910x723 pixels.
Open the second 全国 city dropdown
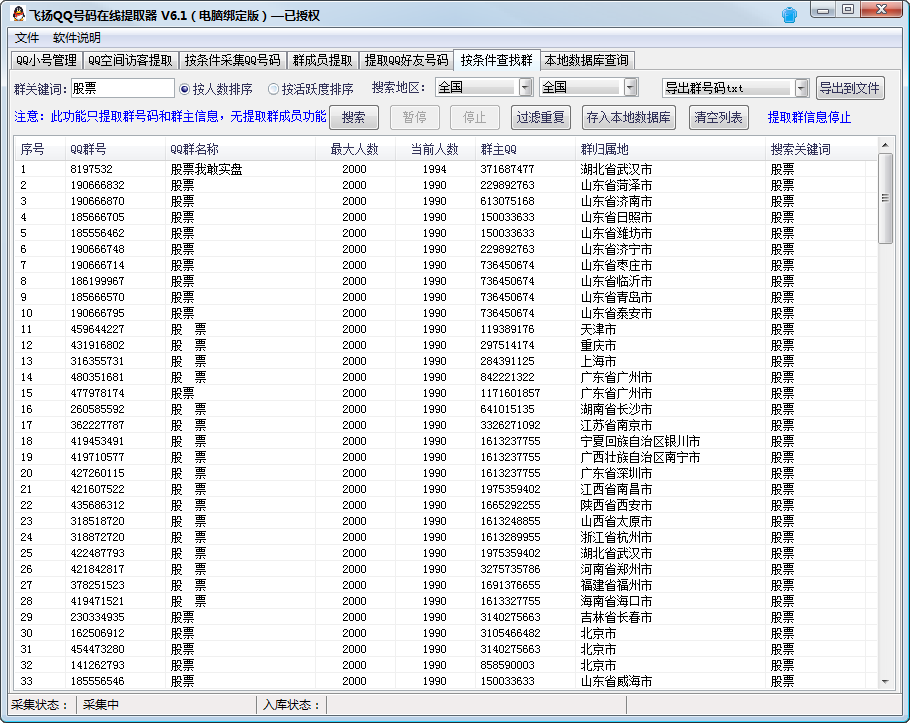pyautogui.click(x=630, y=87)
